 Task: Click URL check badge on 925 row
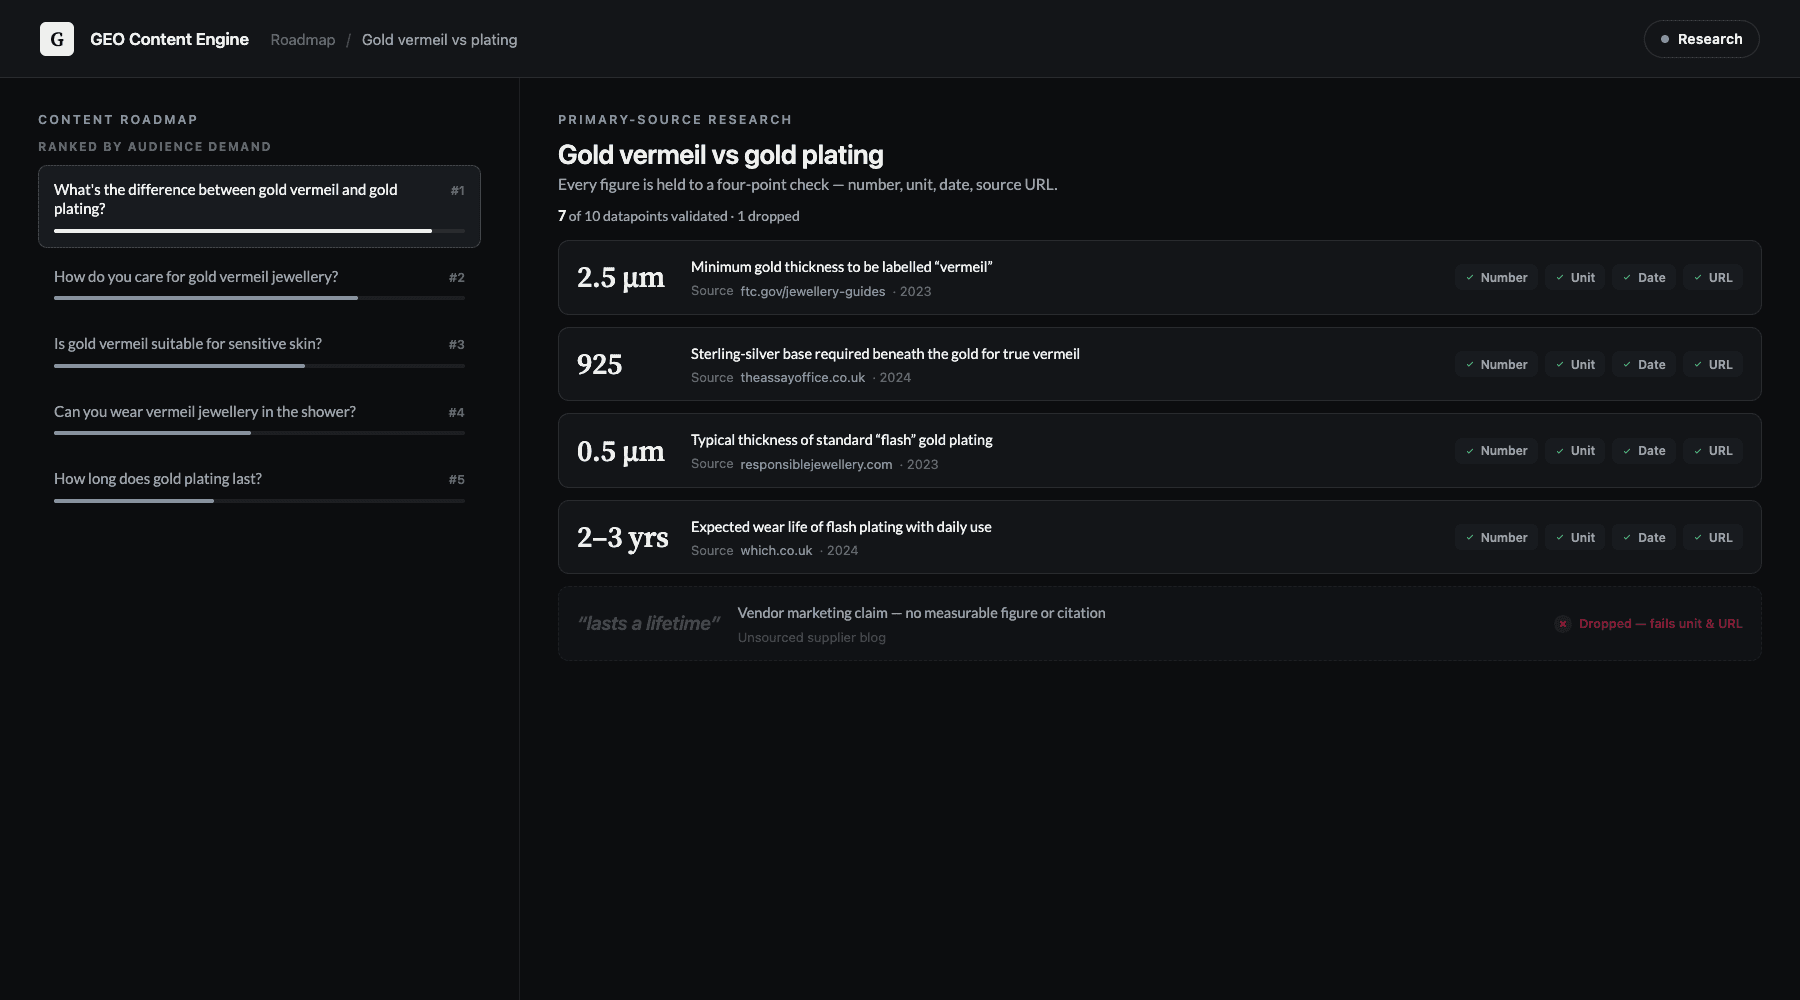tap(1712, 365)
